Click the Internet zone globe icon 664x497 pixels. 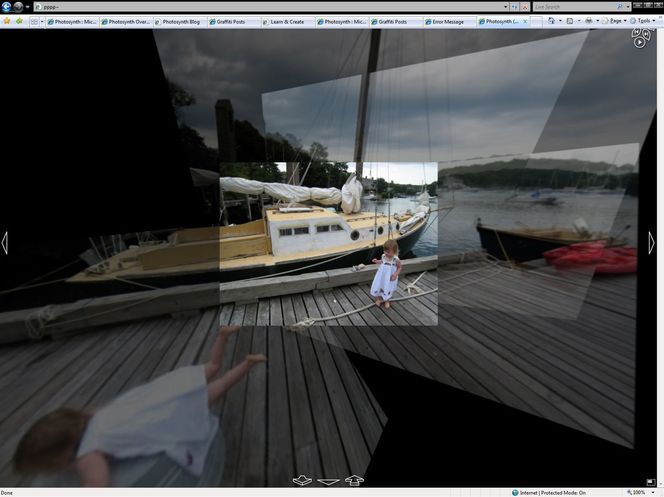515,493
